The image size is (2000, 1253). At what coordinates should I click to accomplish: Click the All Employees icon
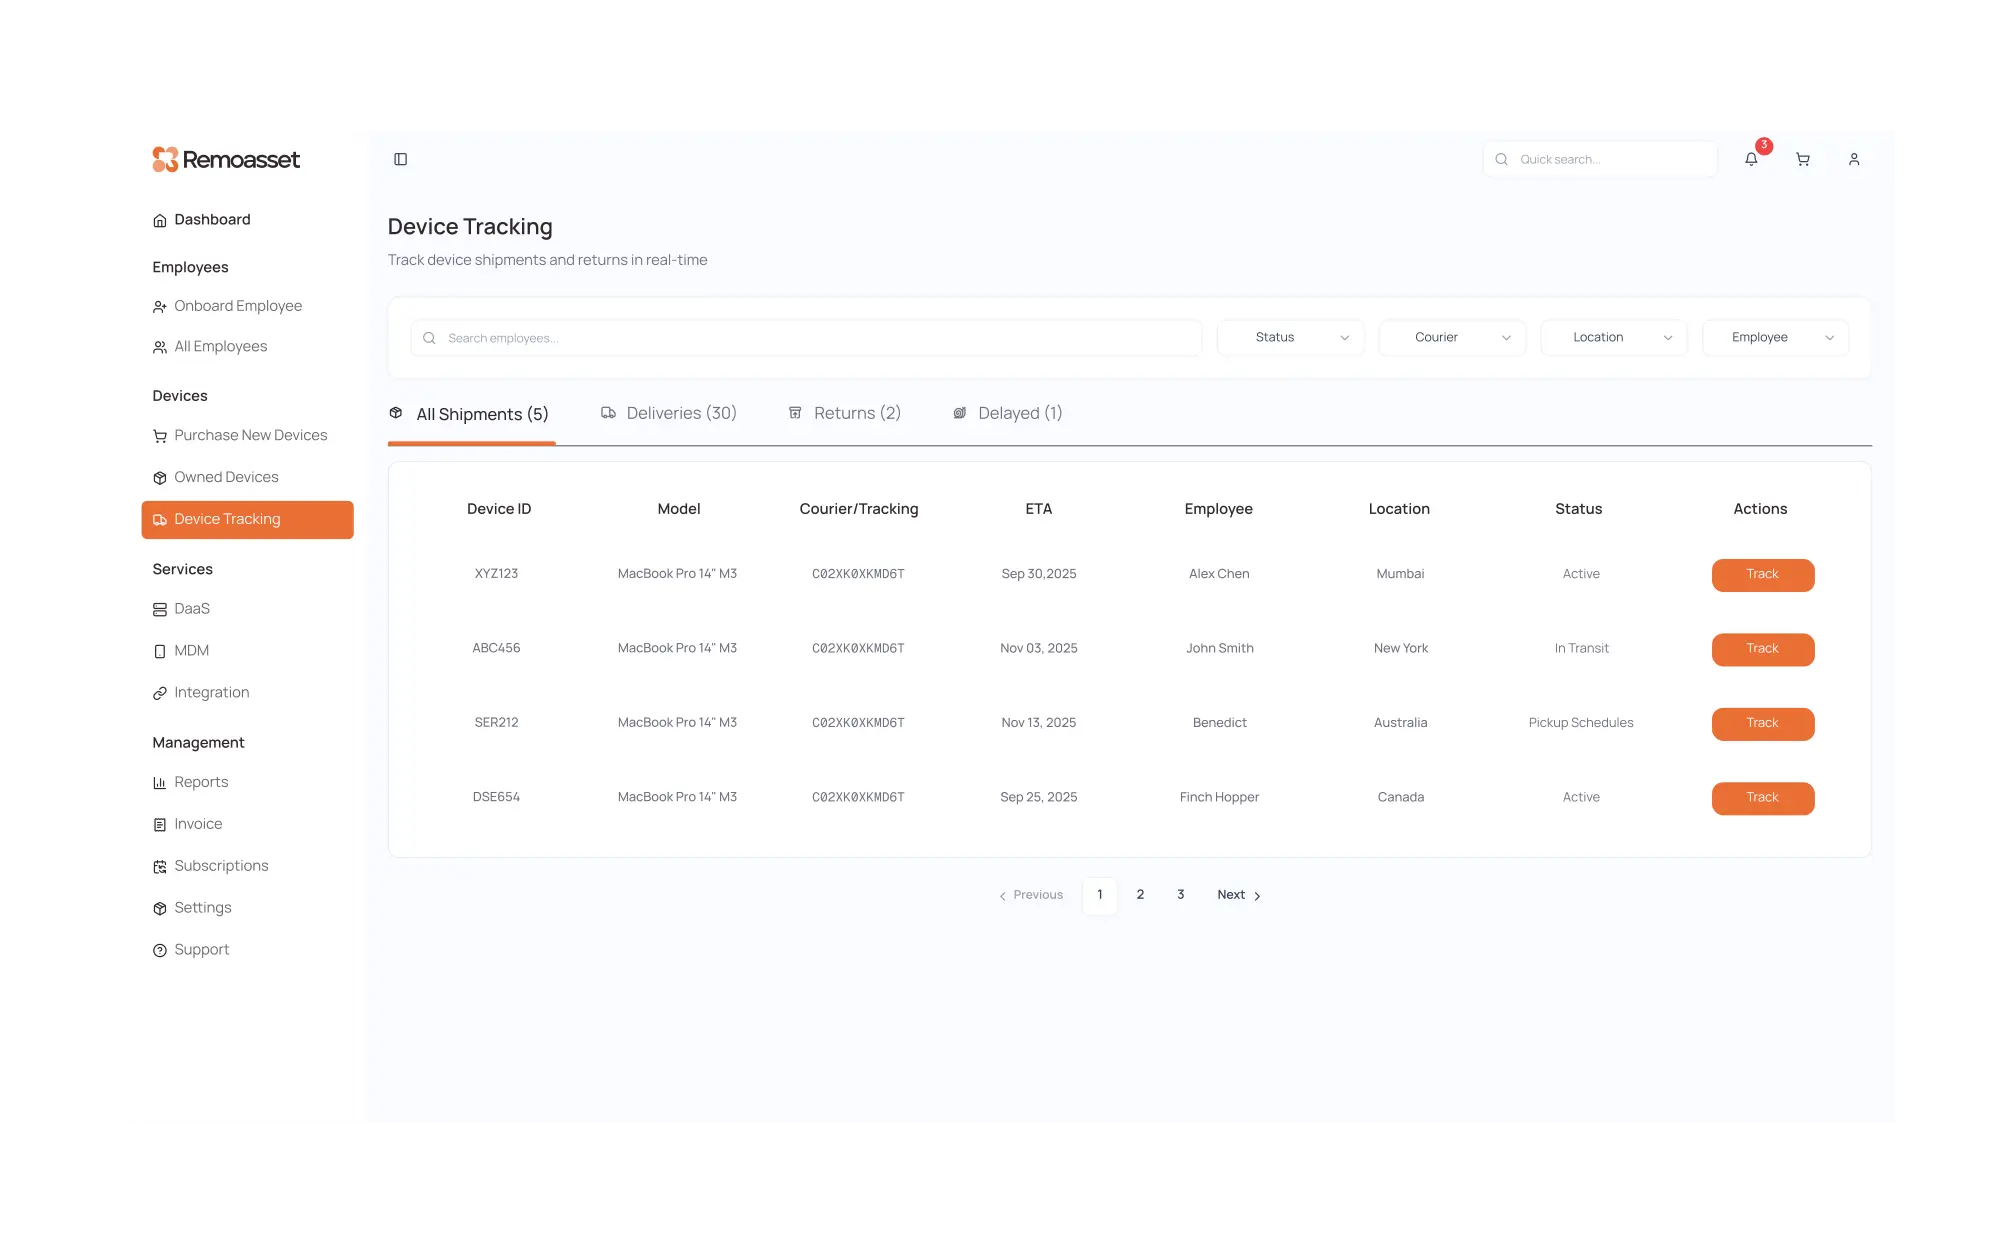coord(160,347)
